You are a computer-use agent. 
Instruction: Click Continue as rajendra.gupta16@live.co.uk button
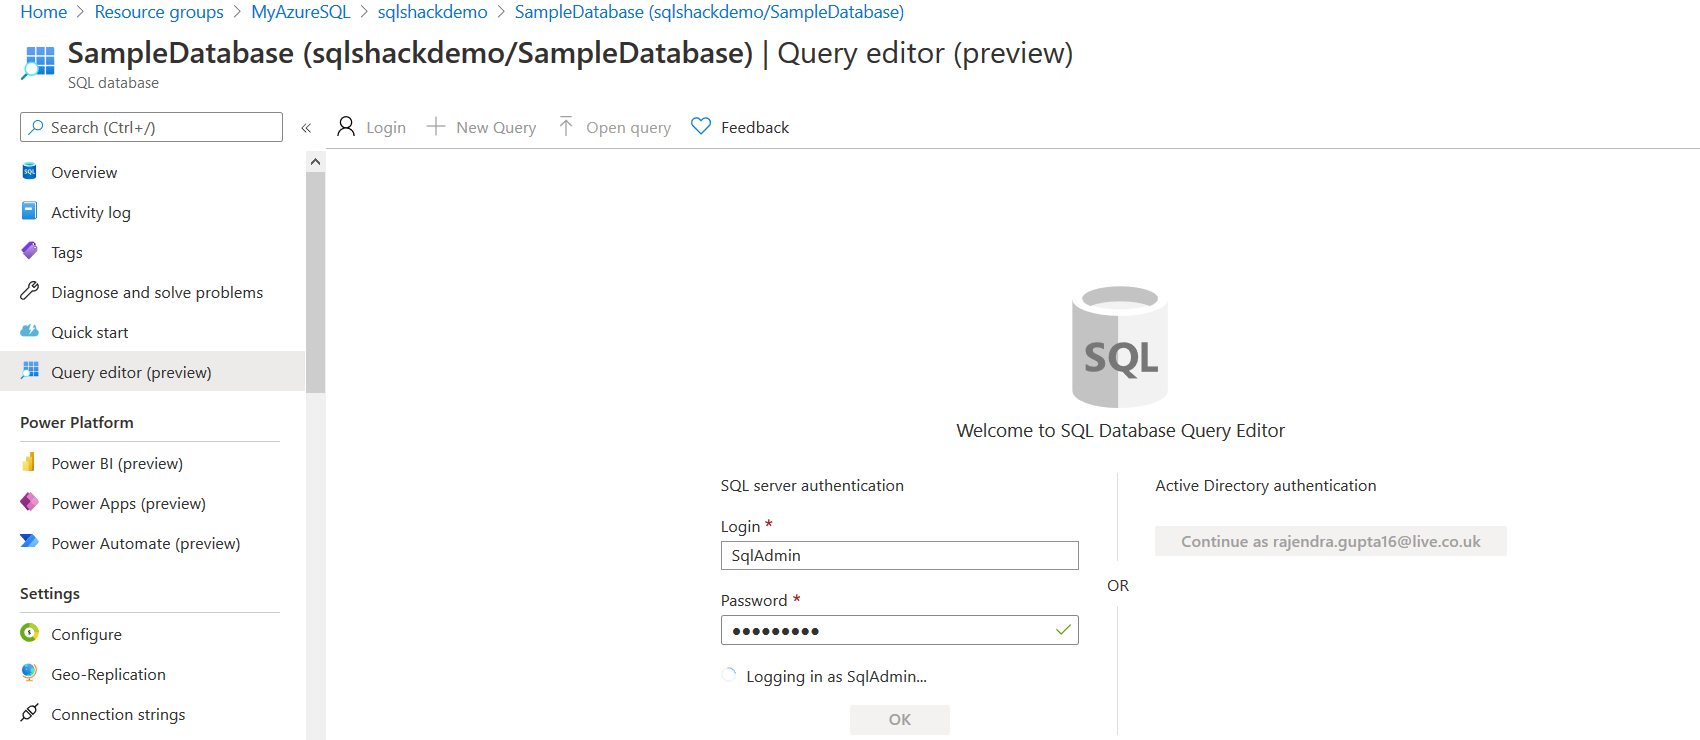[1330, 541]
